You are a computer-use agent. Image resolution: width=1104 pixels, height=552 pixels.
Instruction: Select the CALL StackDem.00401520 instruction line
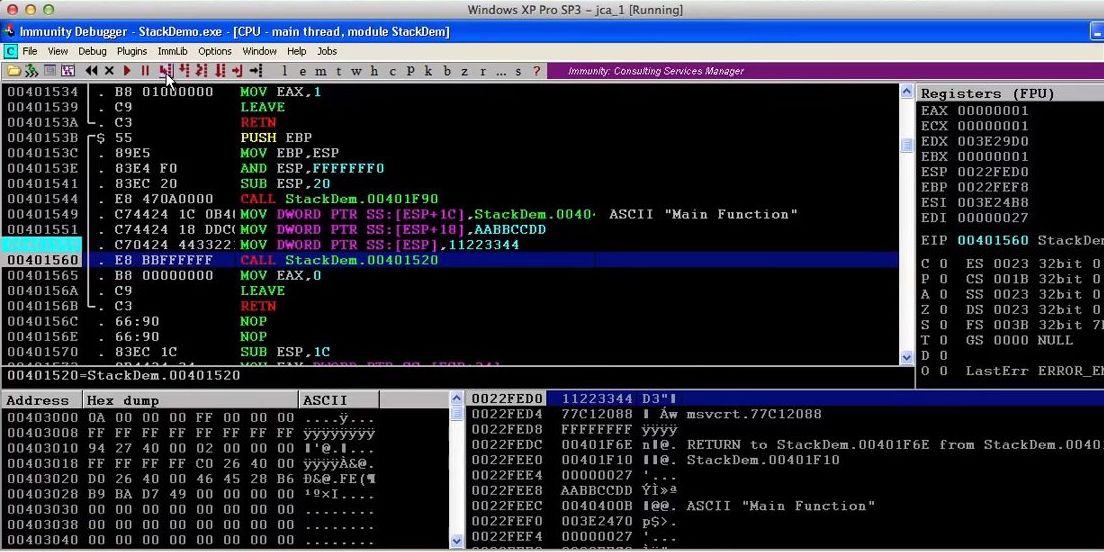pyautogui.click(x=450, y=260)
